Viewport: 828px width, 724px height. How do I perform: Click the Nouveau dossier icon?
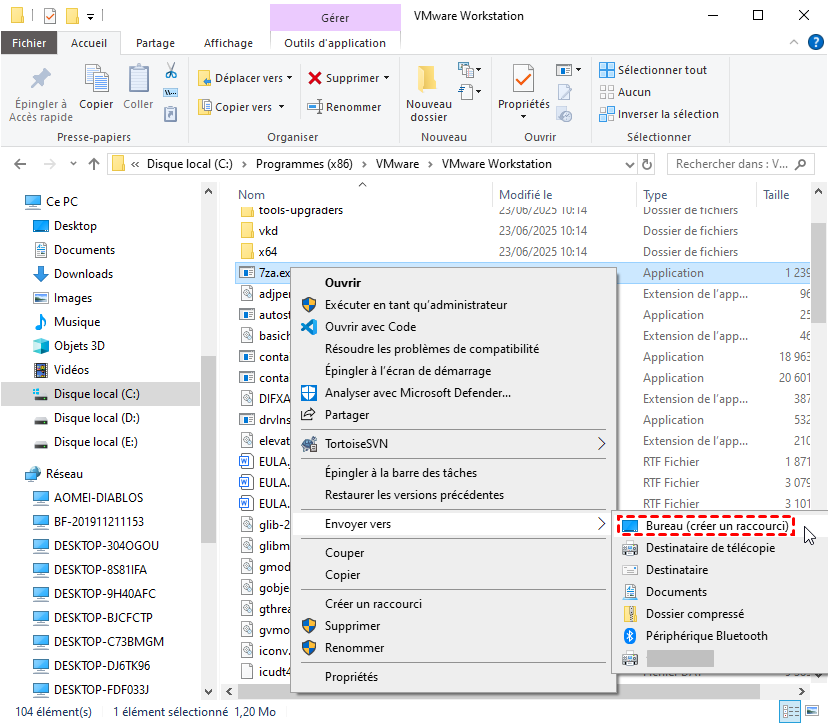click(428, 80)
